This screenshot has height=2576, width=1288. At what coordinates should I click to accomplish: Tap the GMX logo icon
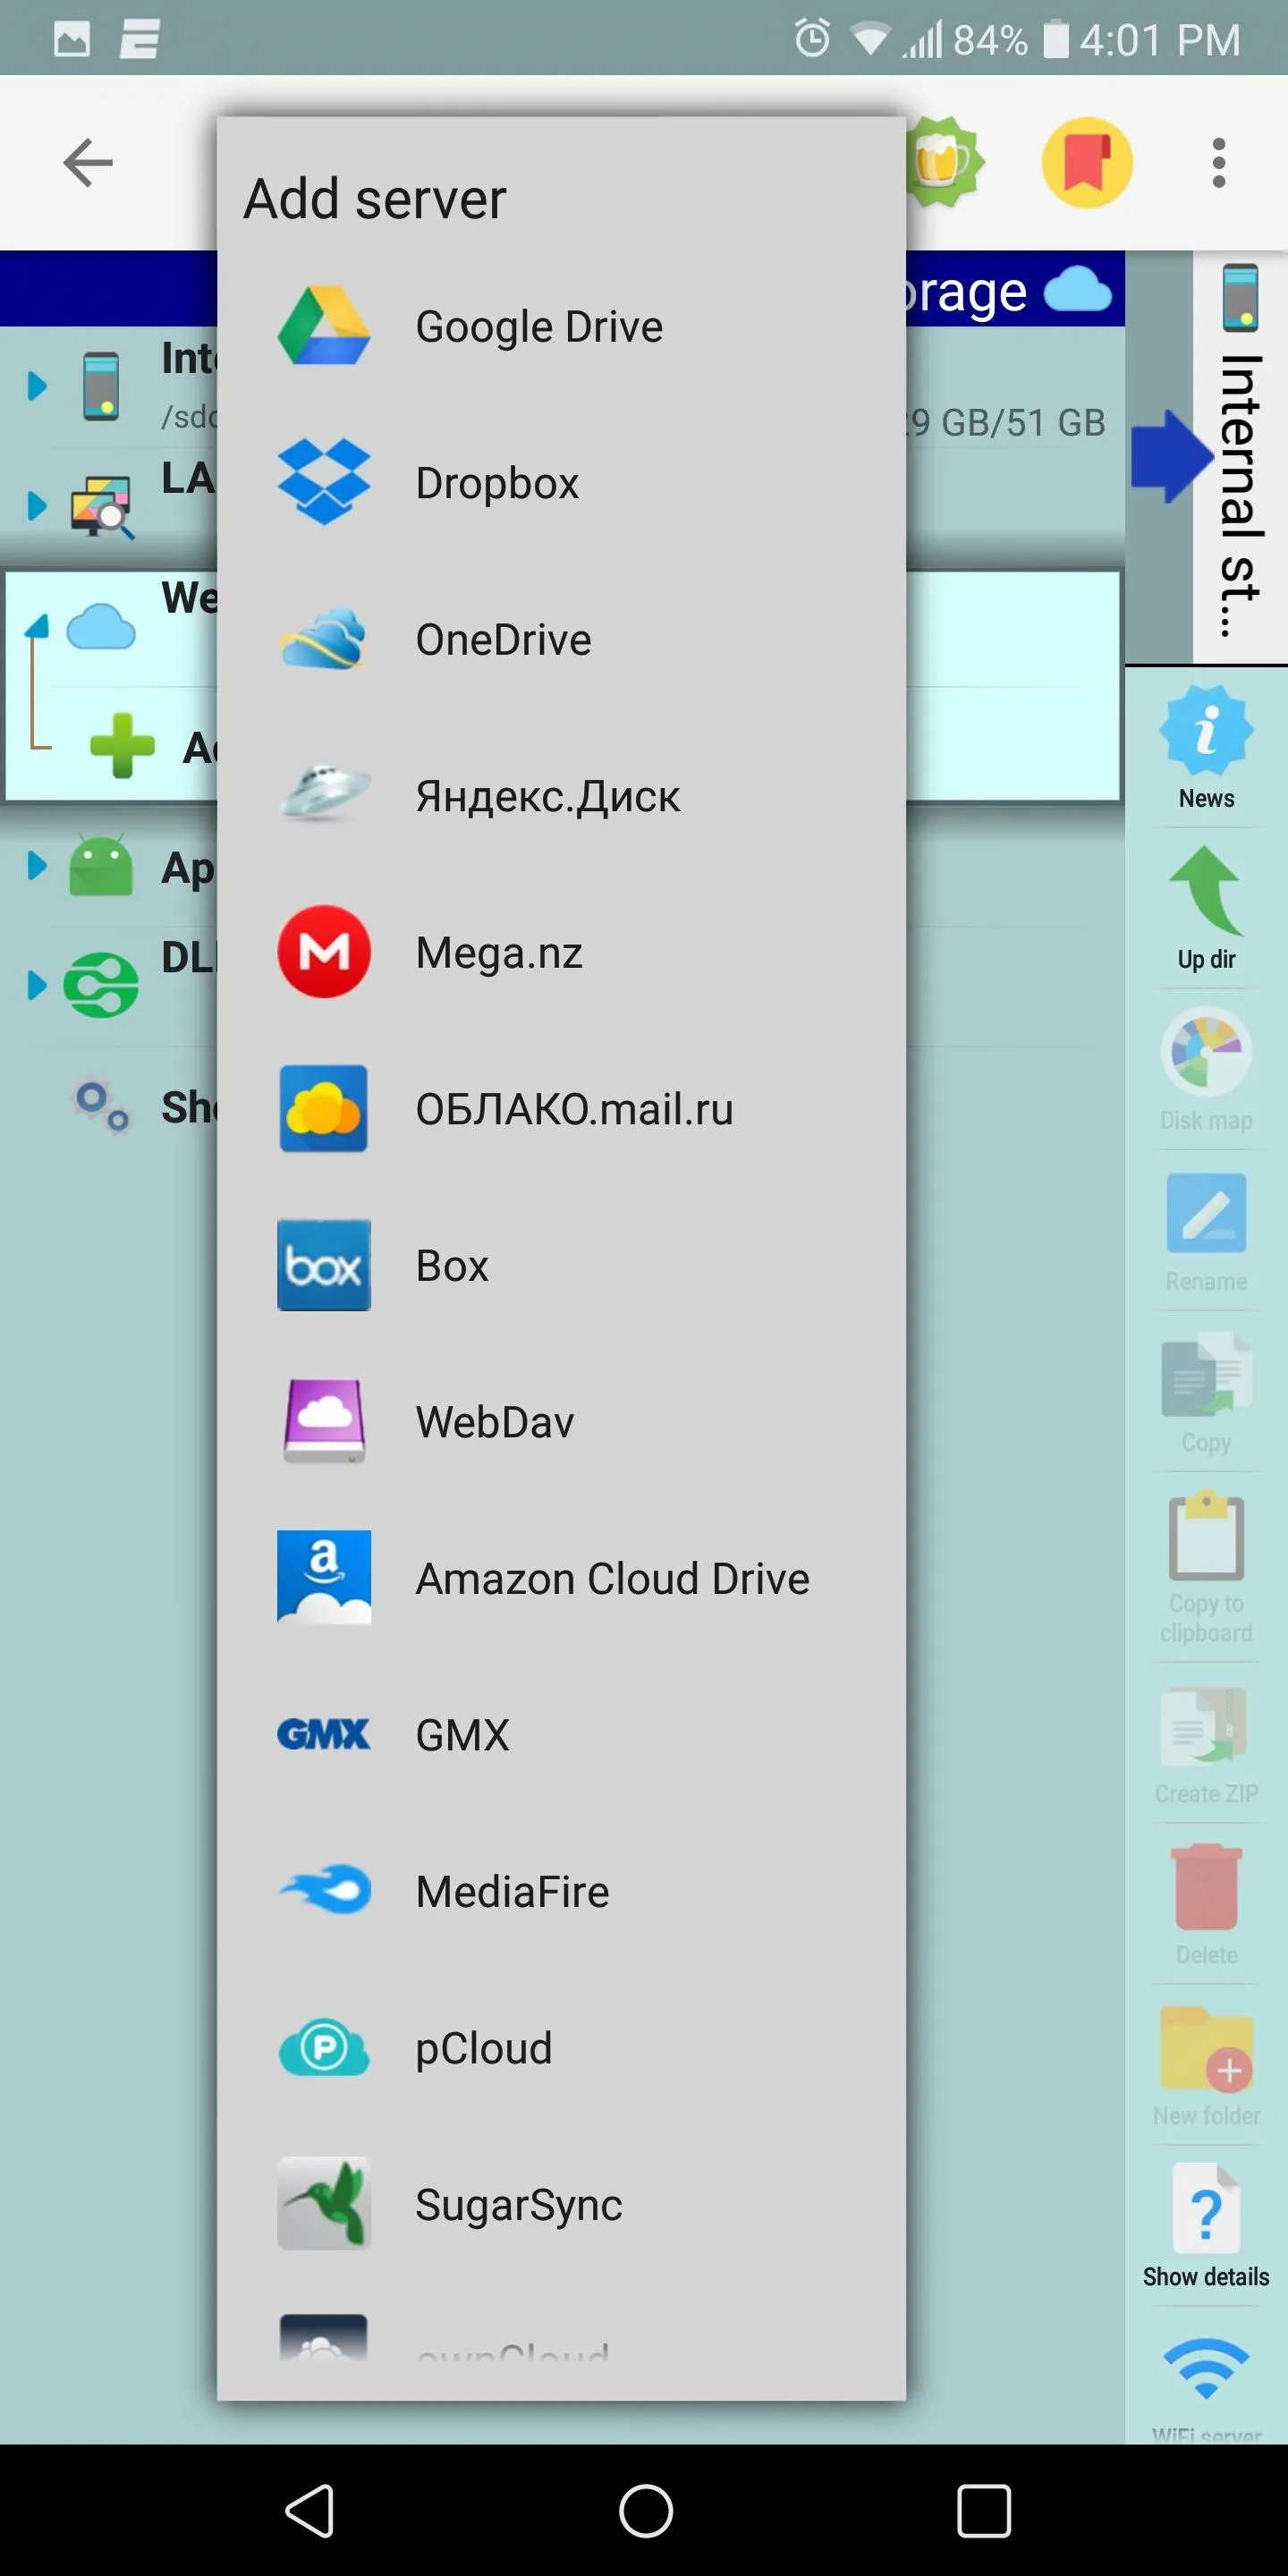point(323,1735)
